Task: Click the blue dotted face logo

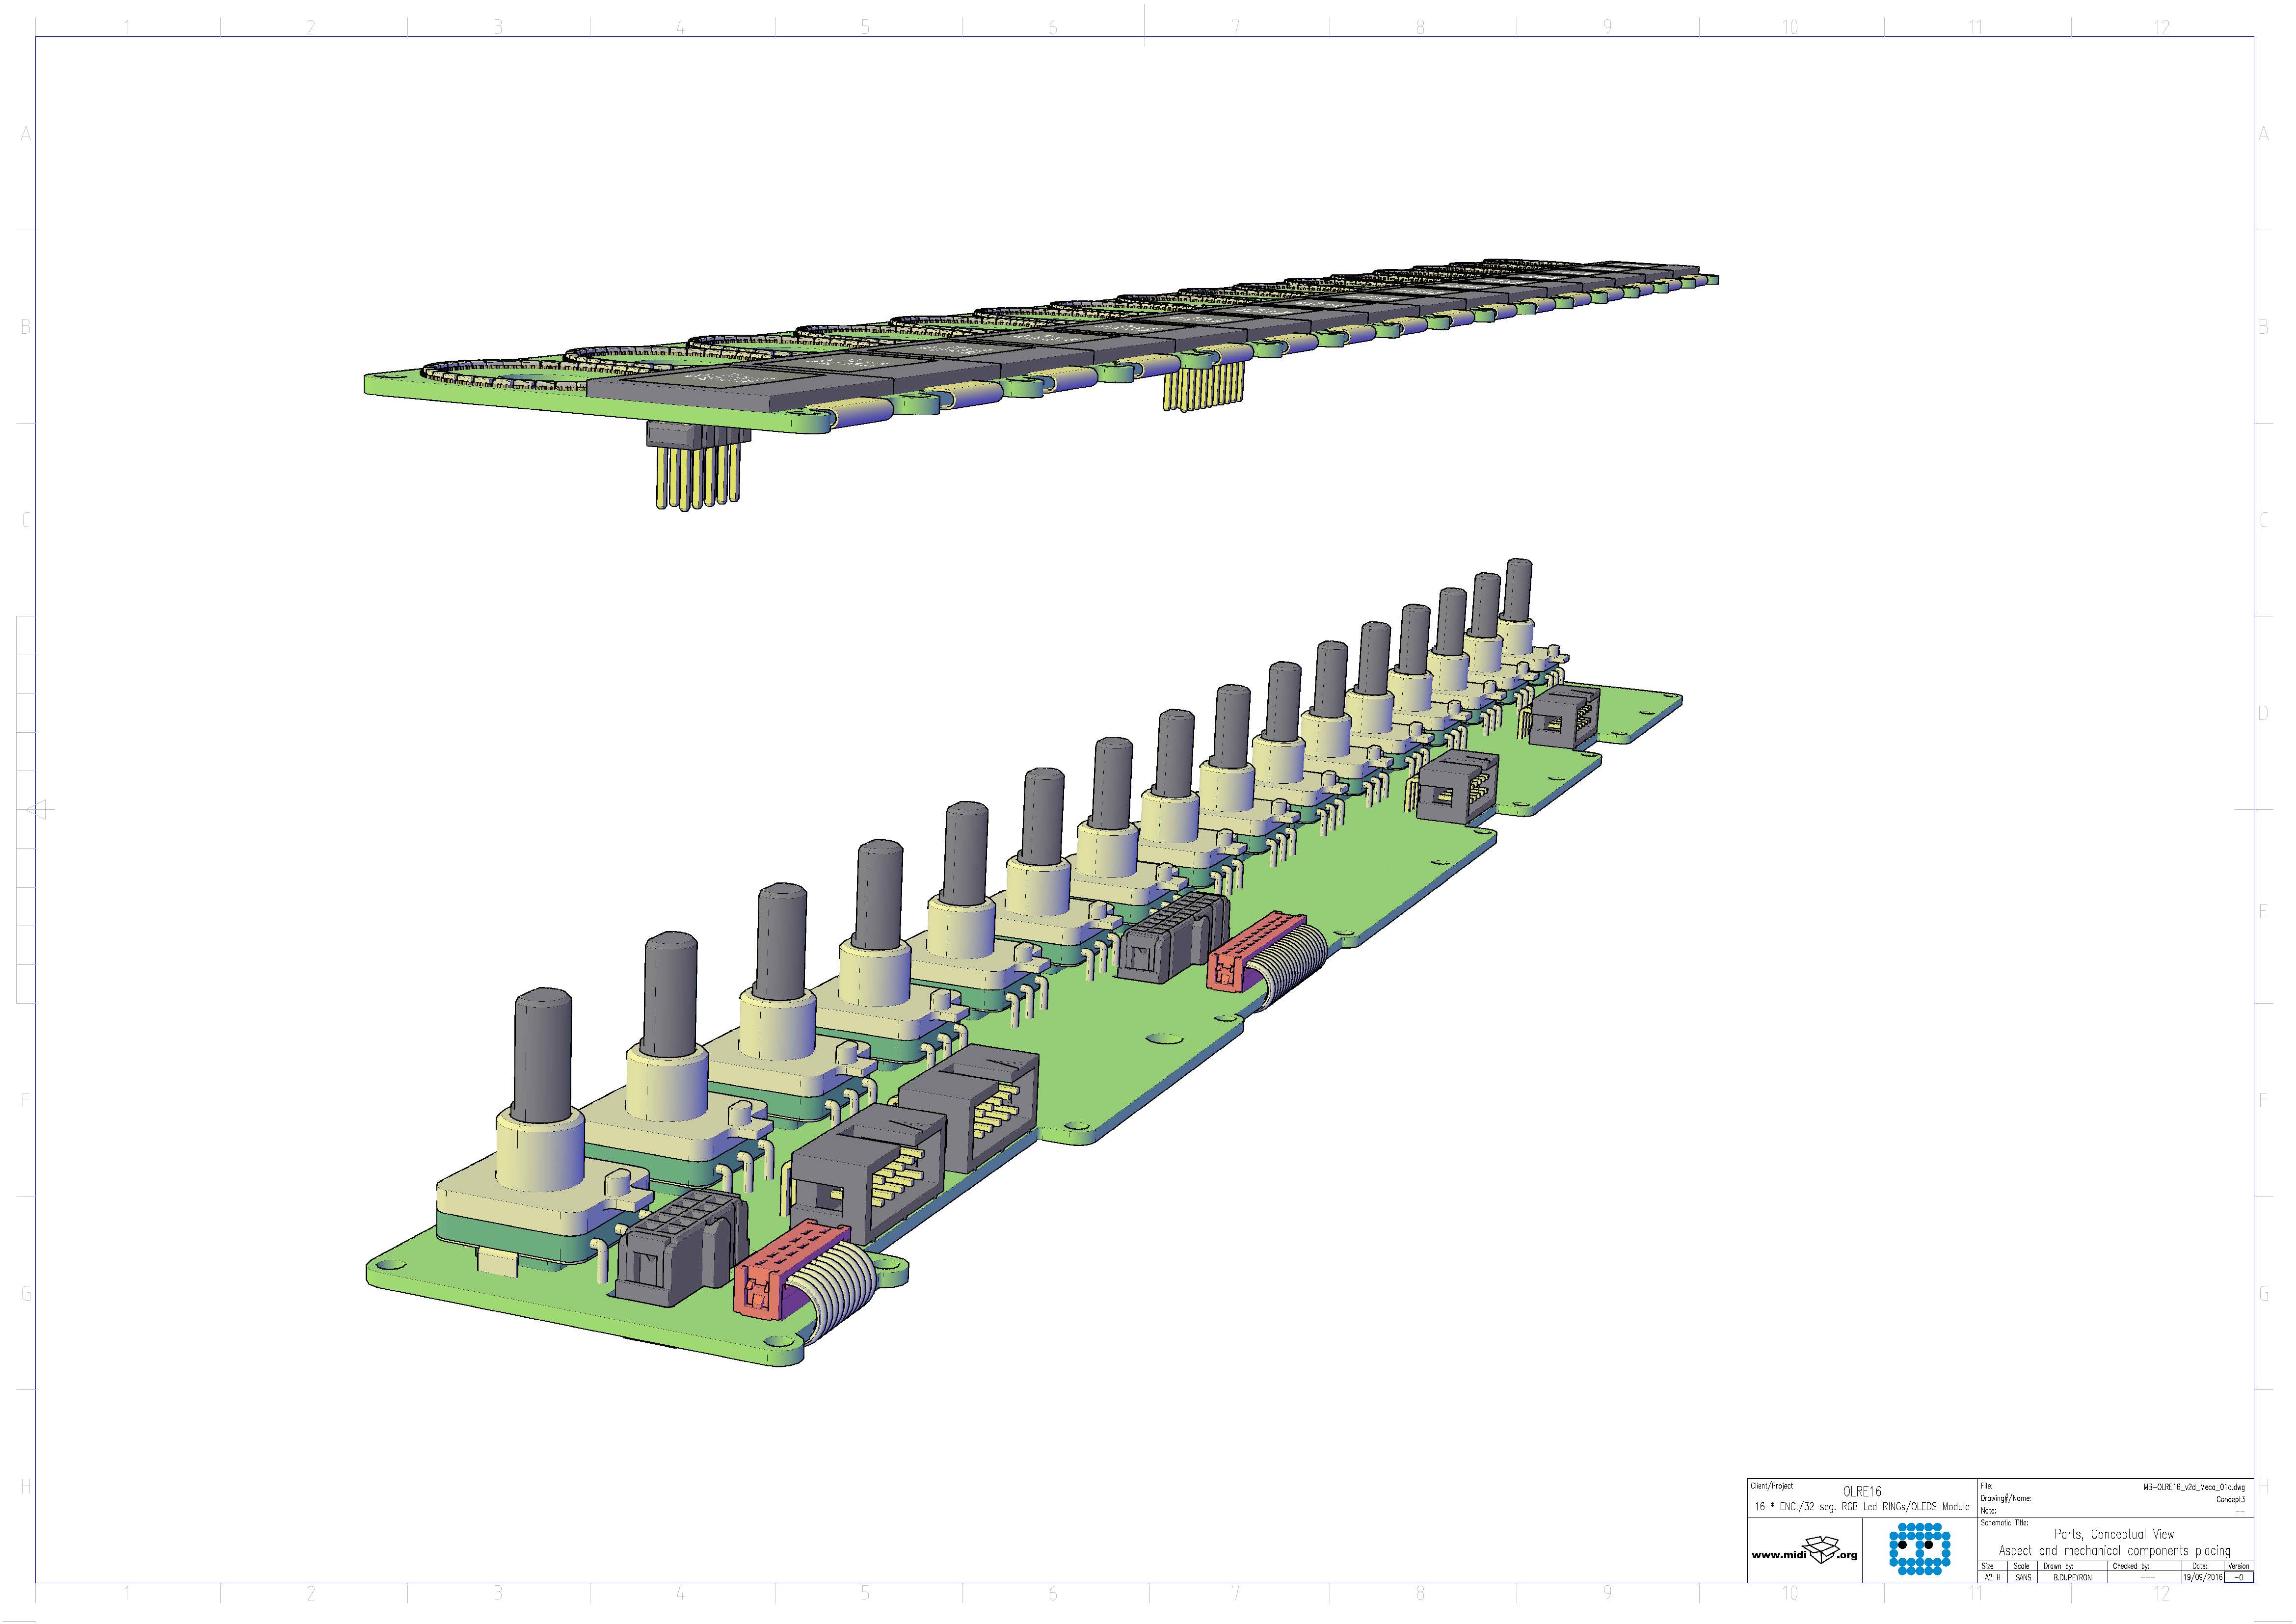Action: click(x=1919, y=1548)
